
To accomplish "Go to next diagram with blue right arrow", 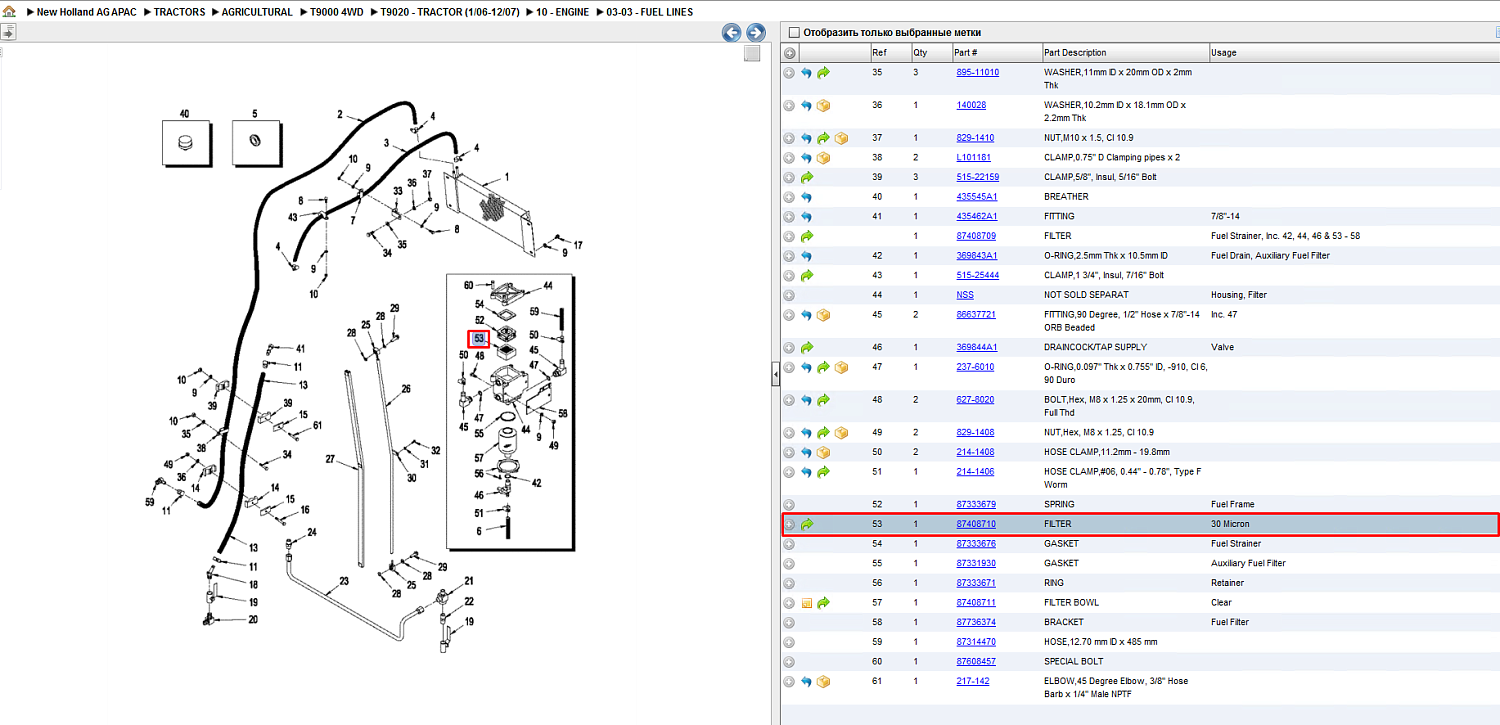I will pos(756,33).
